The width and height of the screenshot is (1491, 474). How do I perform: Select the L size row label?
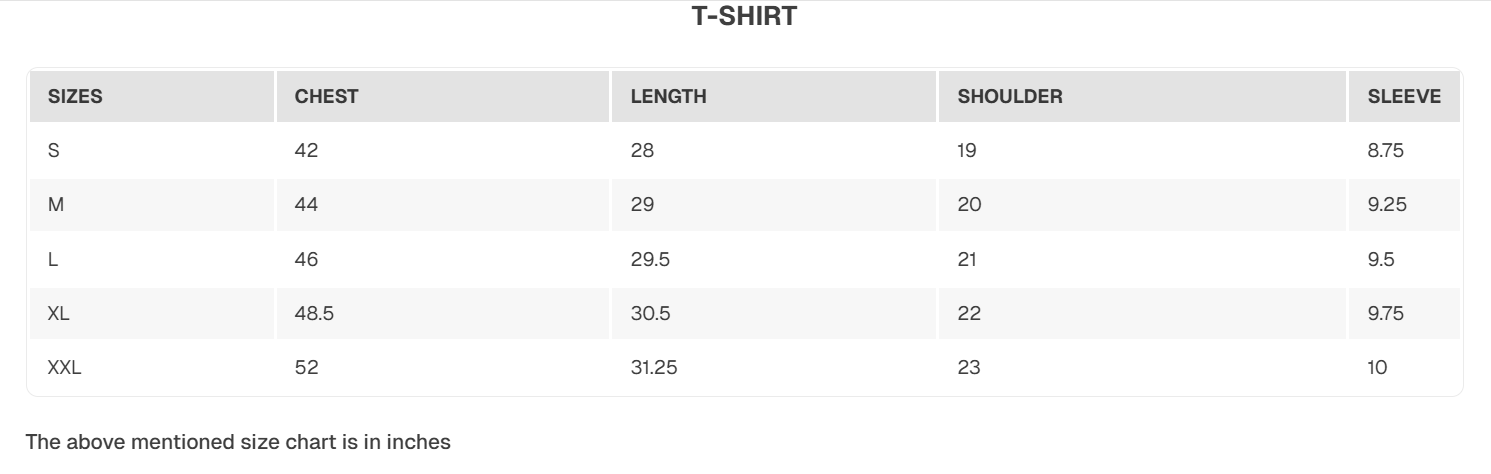click(x=53, y=260)
